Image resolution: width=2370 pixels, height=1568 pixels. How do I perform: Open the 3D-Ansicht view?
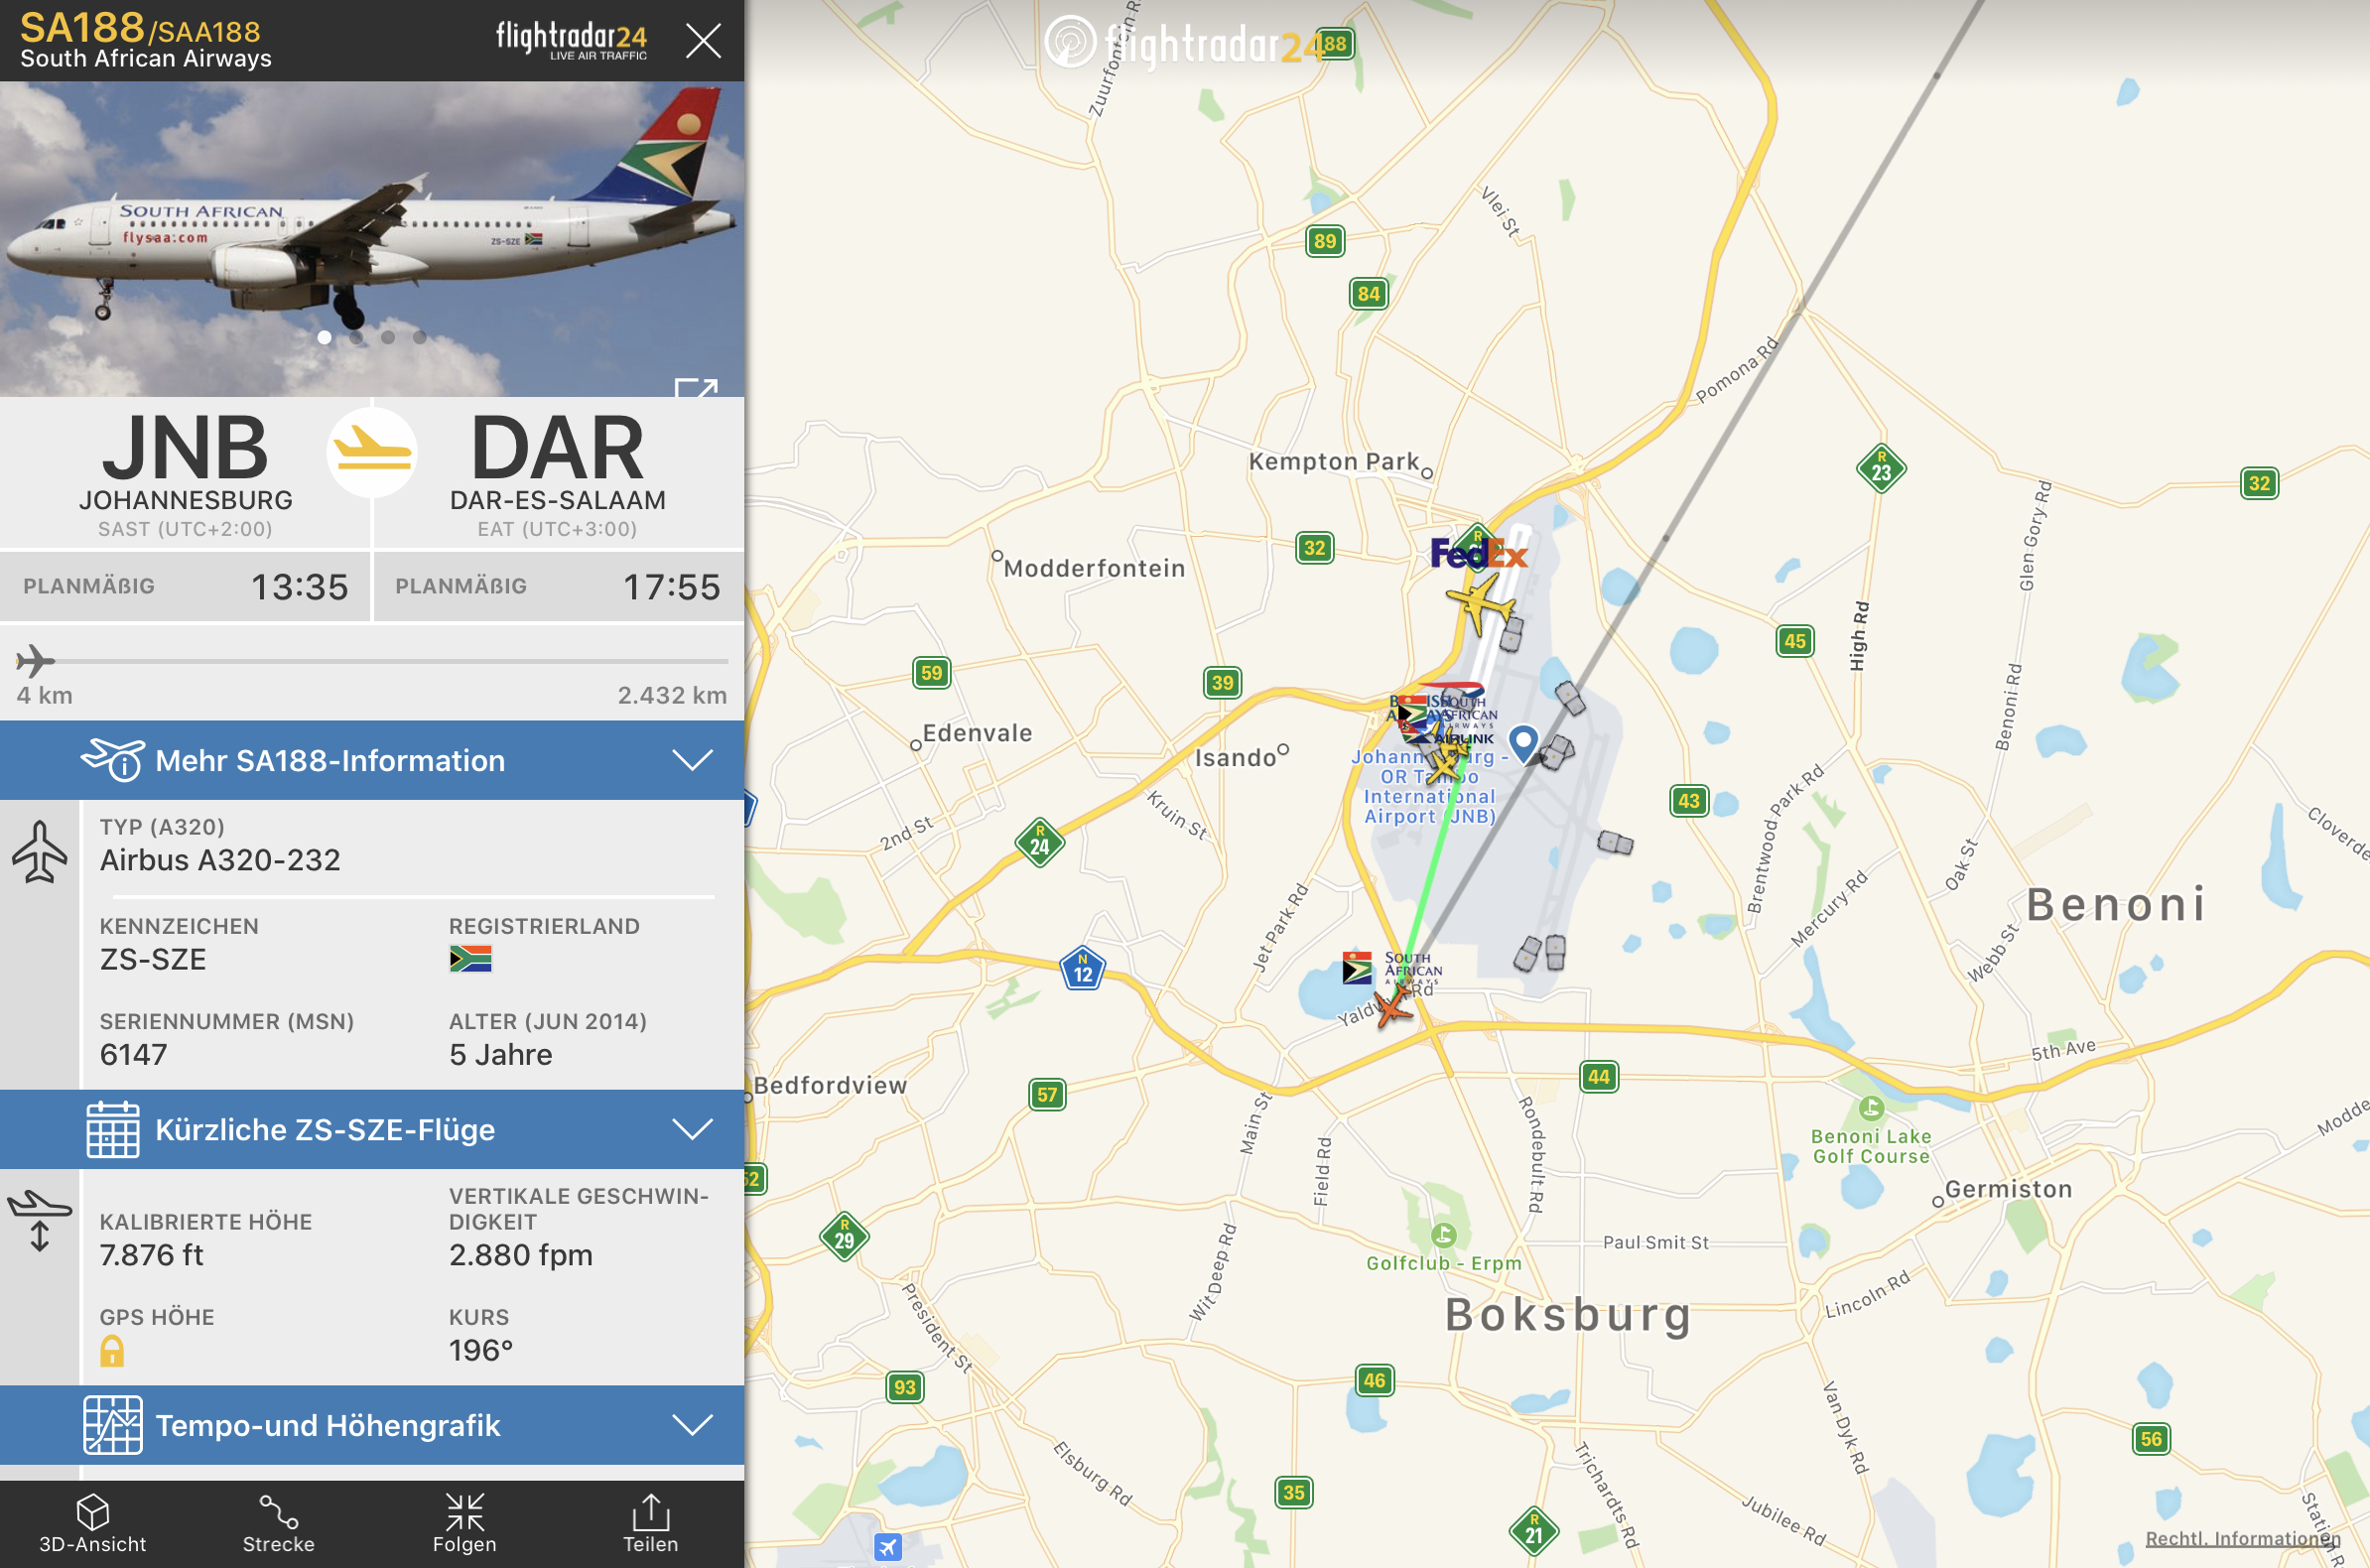pos(93,1523)
